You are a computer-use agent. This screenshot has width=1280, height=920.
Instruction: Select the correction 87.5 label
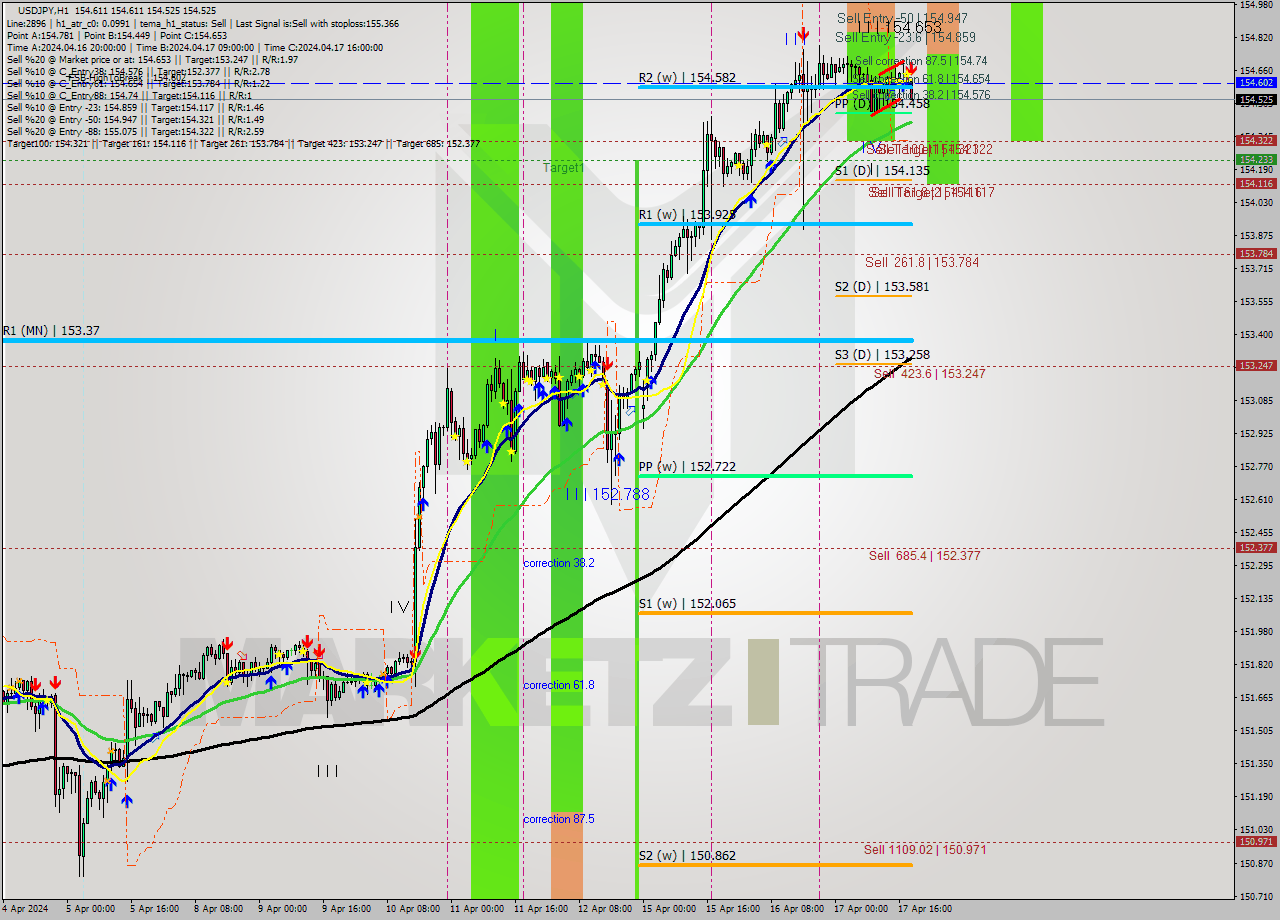pyautogui.click(x=559, y=819)
